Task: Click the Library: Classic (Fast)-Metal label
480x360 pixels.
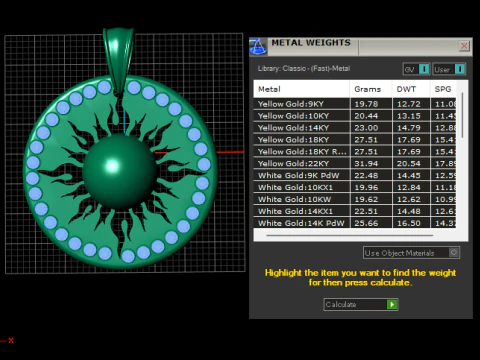Action: (304, 68)
